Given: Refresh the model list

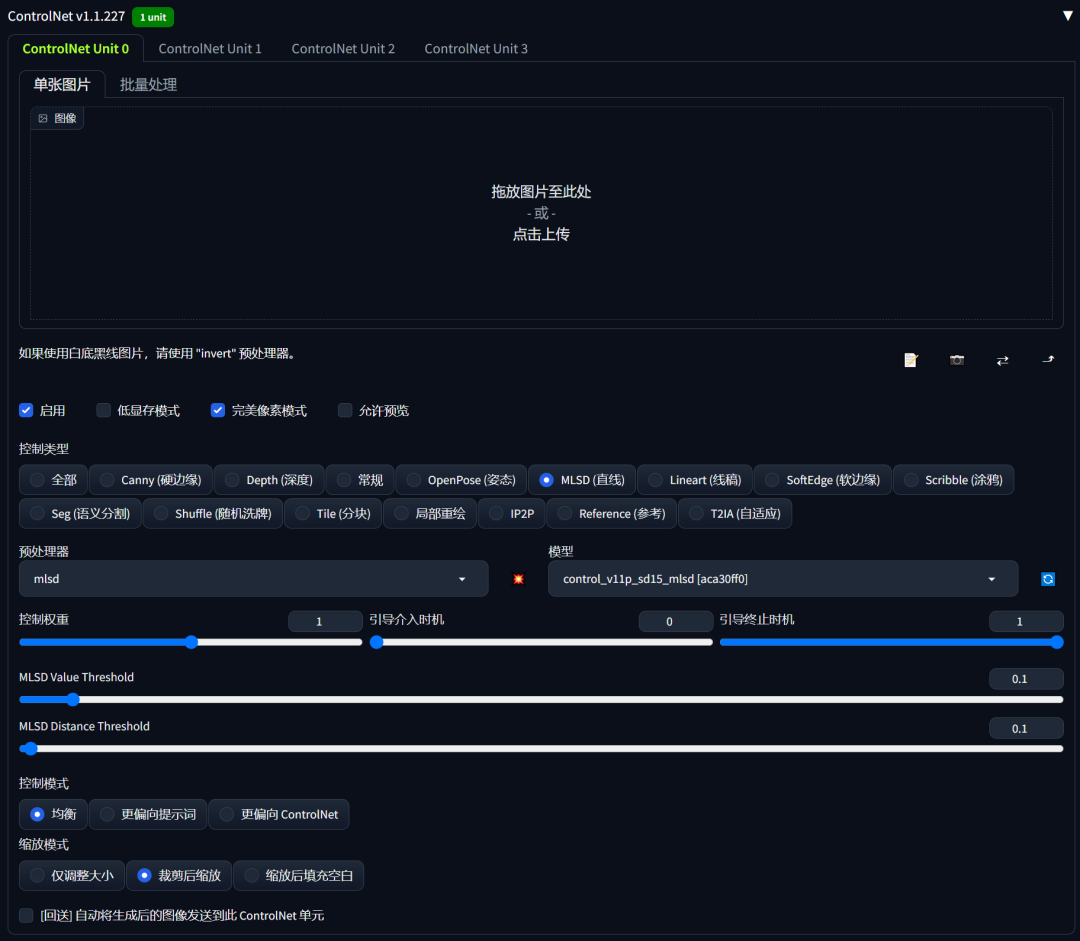Looking at the screenshot, I should [1047, 578].
